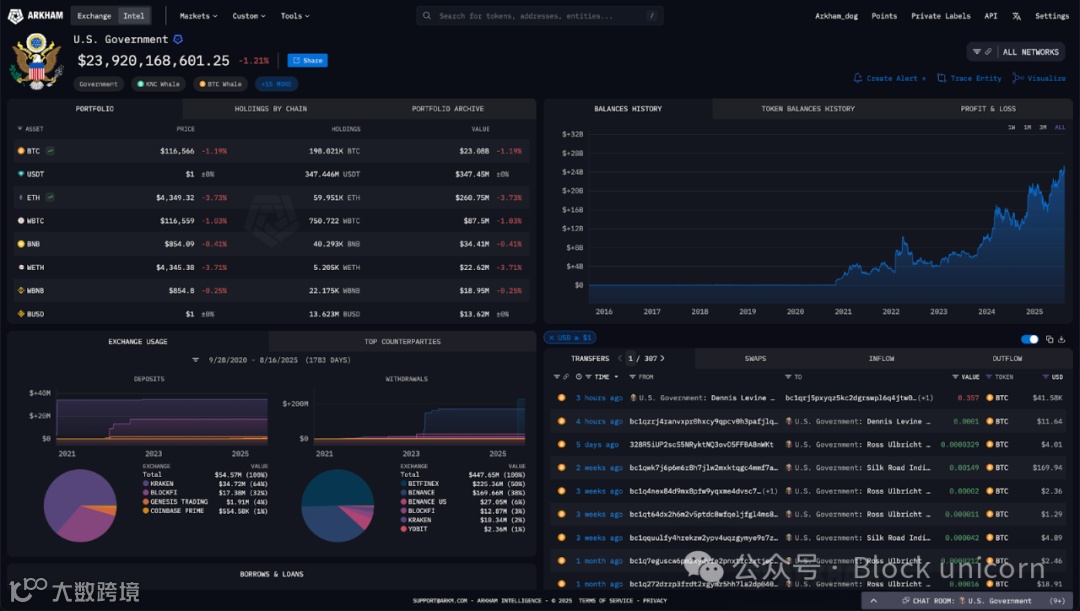Click the filter icon in TOKEN column
Screen dimensions: 1080x611
pyautogui.click(x=989, y=377)
